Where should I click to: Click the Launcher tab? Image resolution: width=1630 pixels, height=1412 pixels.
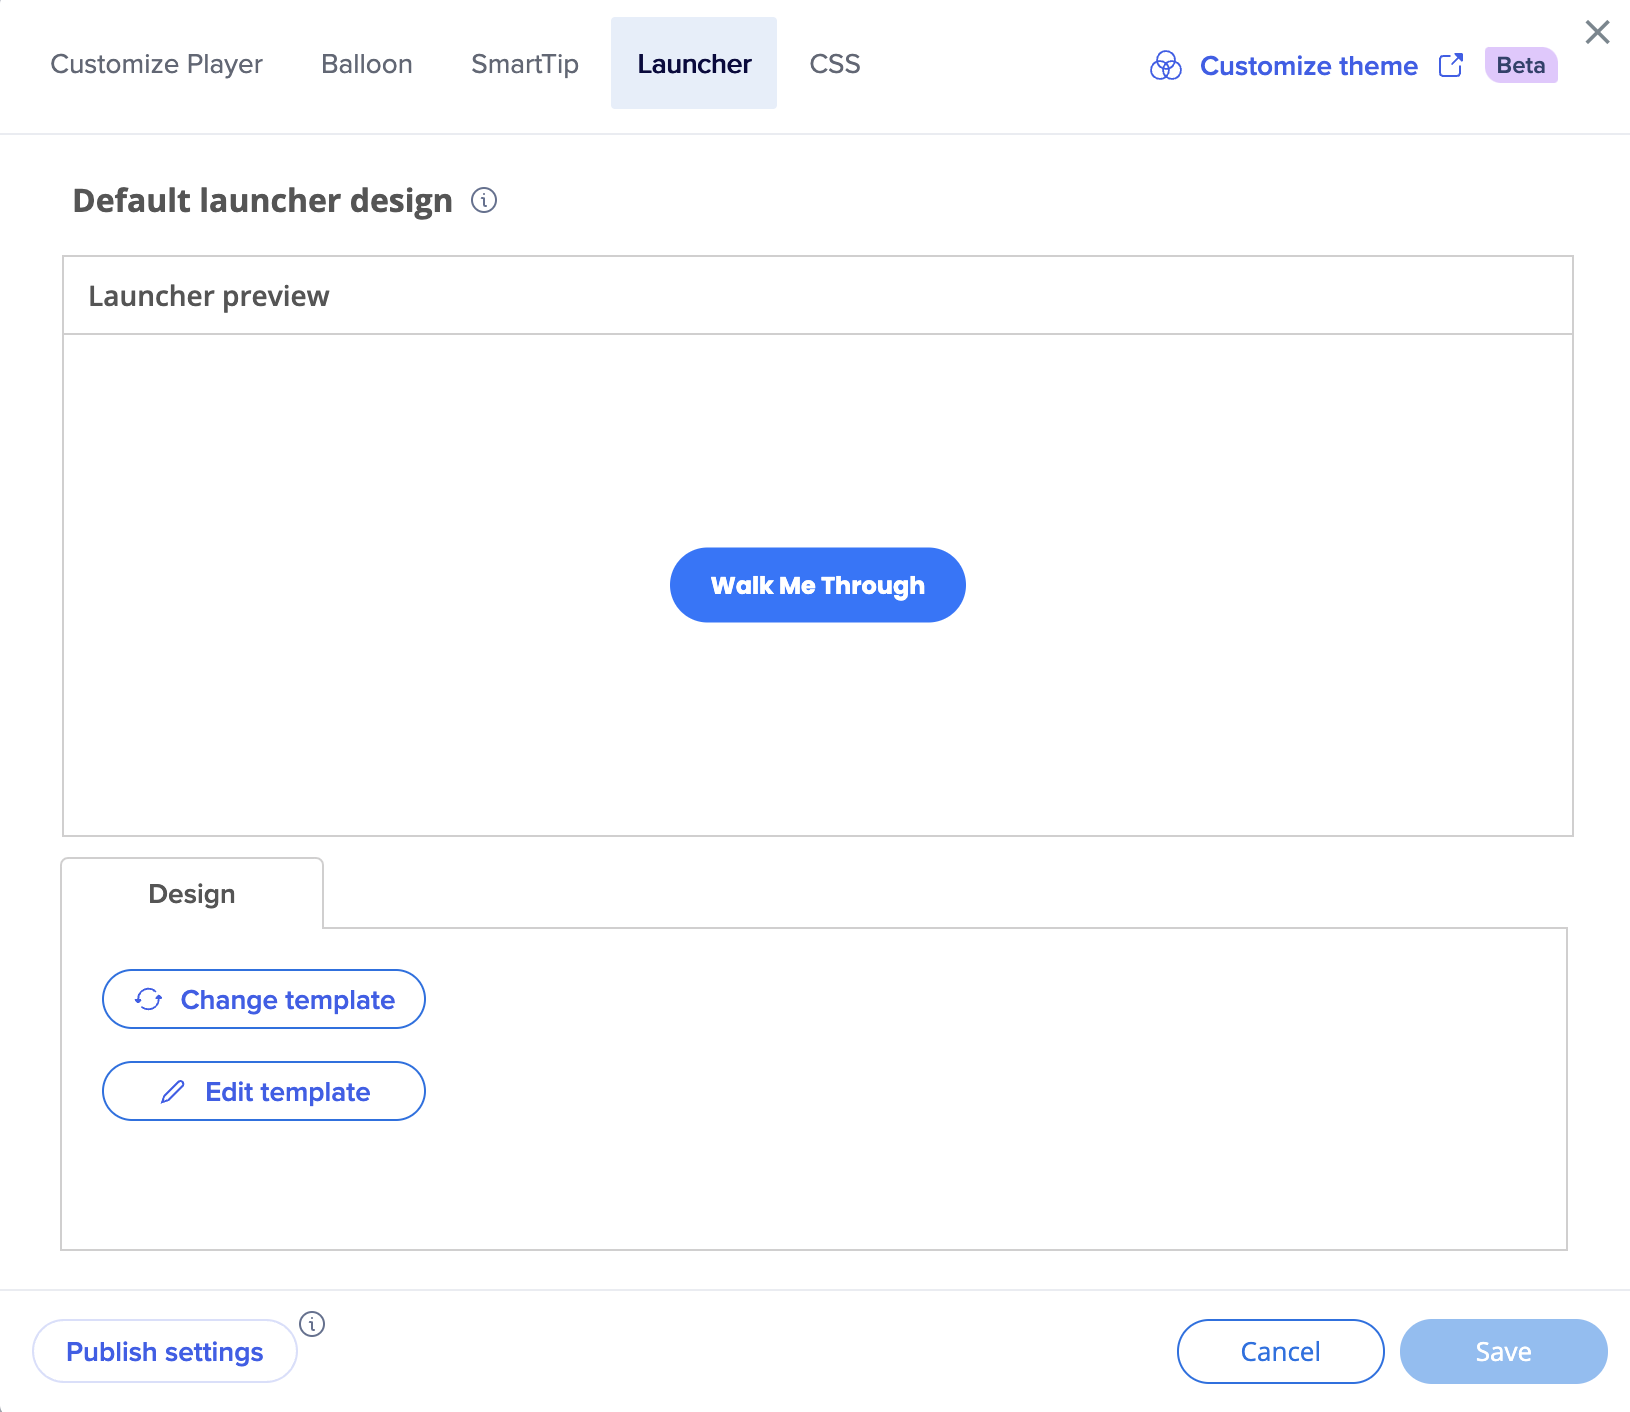[694, 64]
